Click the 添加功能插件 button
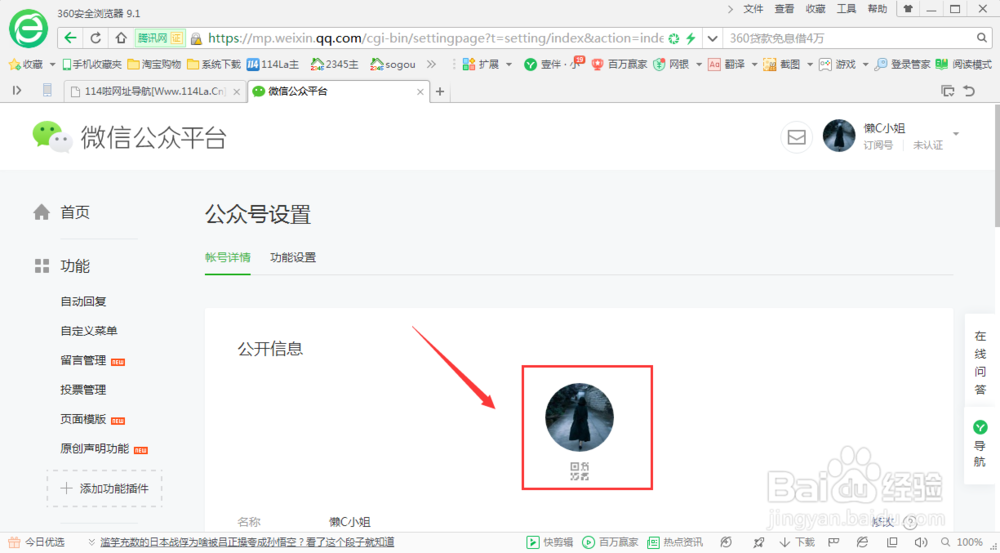Screen dimensions: 1000x553 pyautogui.click(x=105, y=489)
